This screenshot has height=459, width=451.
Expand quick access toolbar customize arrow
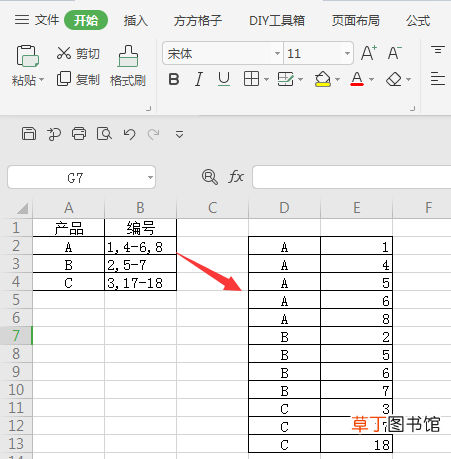tap(179, 134)
